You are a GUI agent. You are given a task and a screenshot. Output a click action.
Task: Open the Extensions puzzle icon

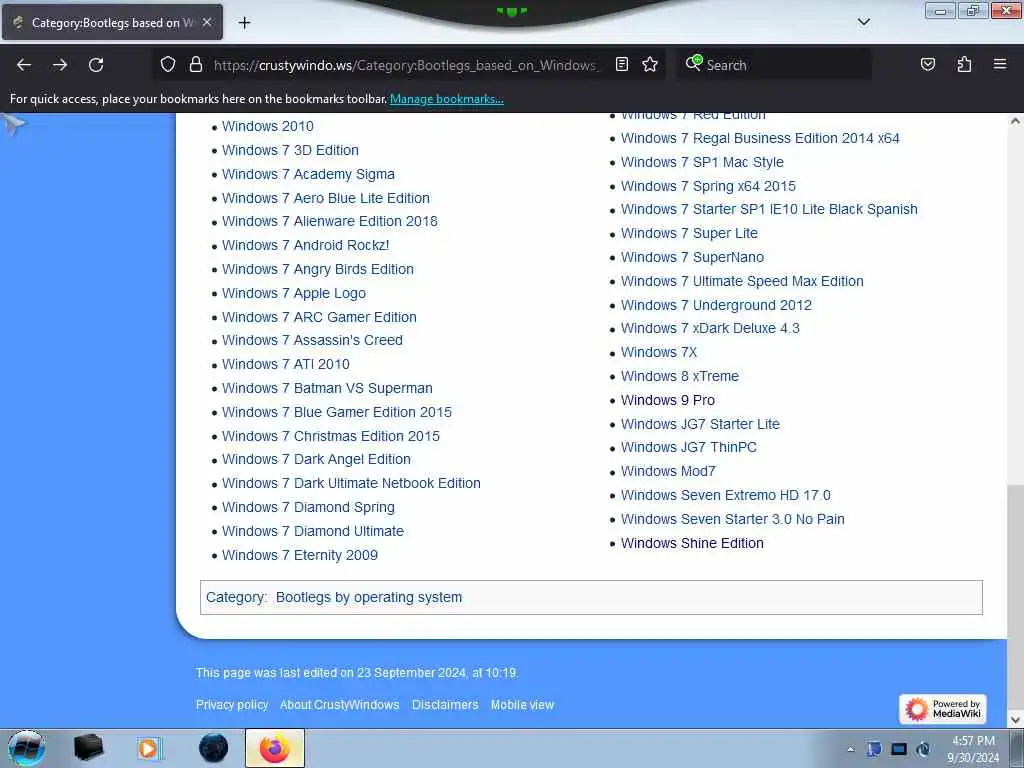coord(964,65)
